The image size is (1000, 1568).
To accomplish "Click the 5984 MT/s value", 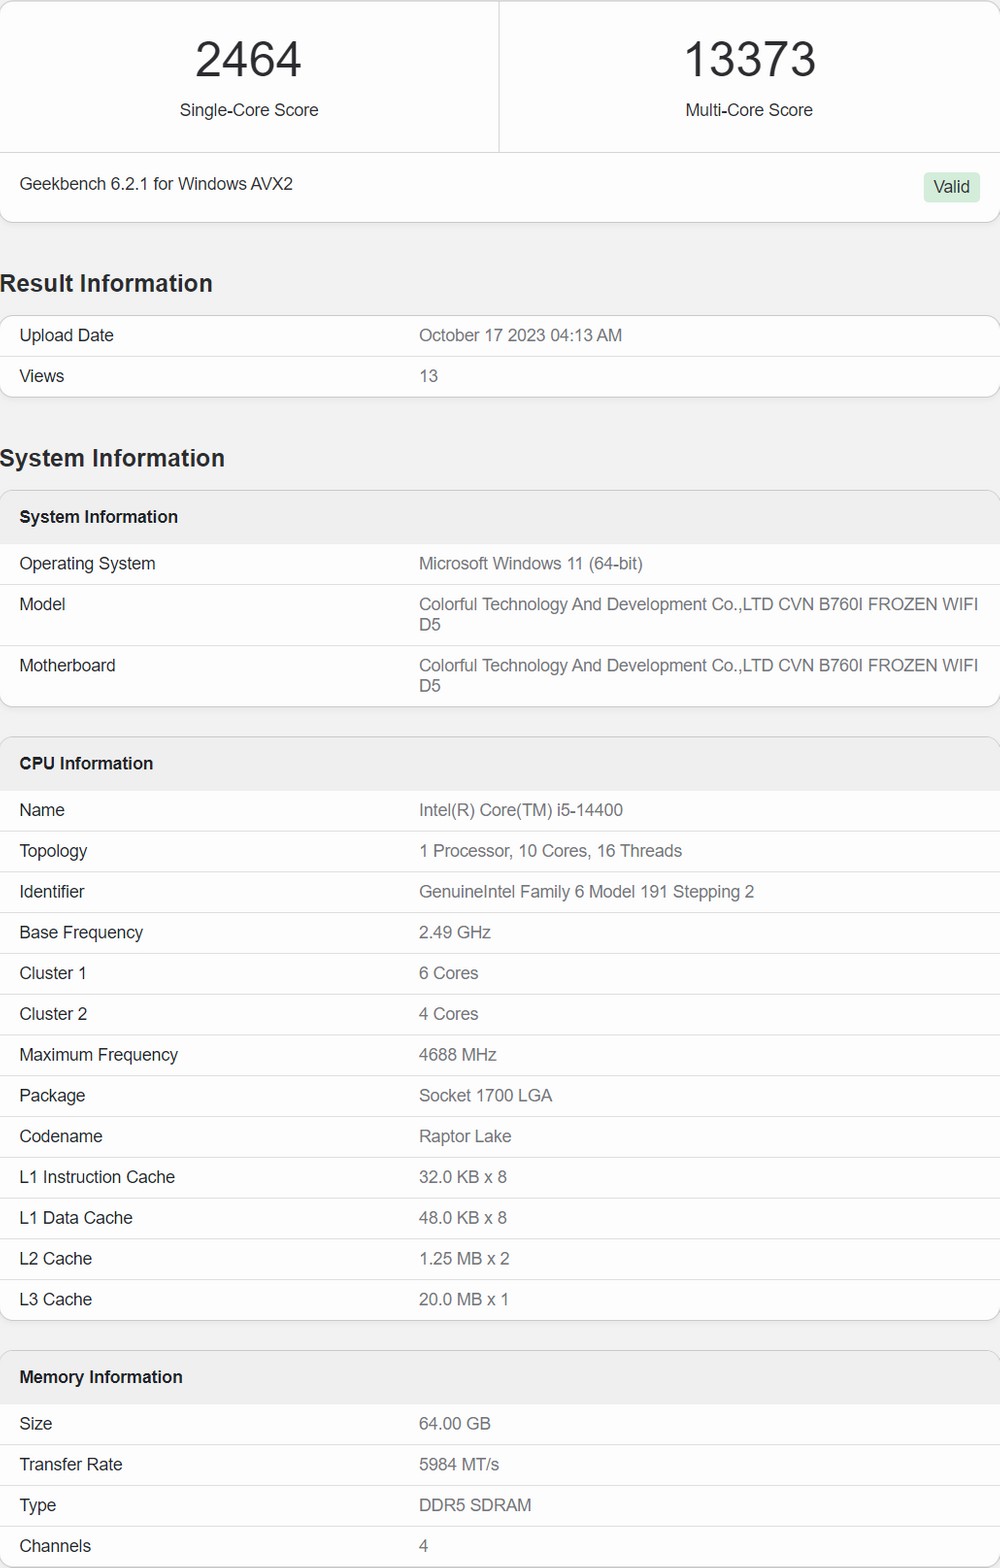I will pos(459,1465).
